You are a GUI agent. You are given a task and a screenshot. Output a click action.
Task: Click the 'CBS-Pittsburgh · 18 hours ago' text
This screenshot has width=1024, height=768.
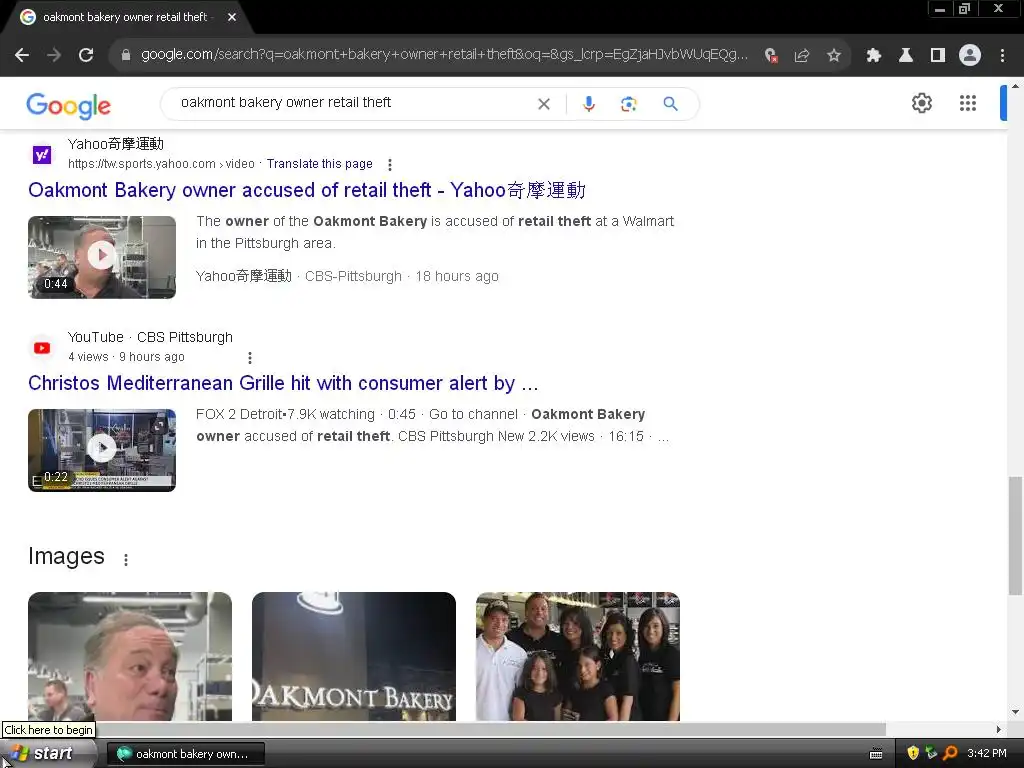pyautogui.click(x=402, y=276)
